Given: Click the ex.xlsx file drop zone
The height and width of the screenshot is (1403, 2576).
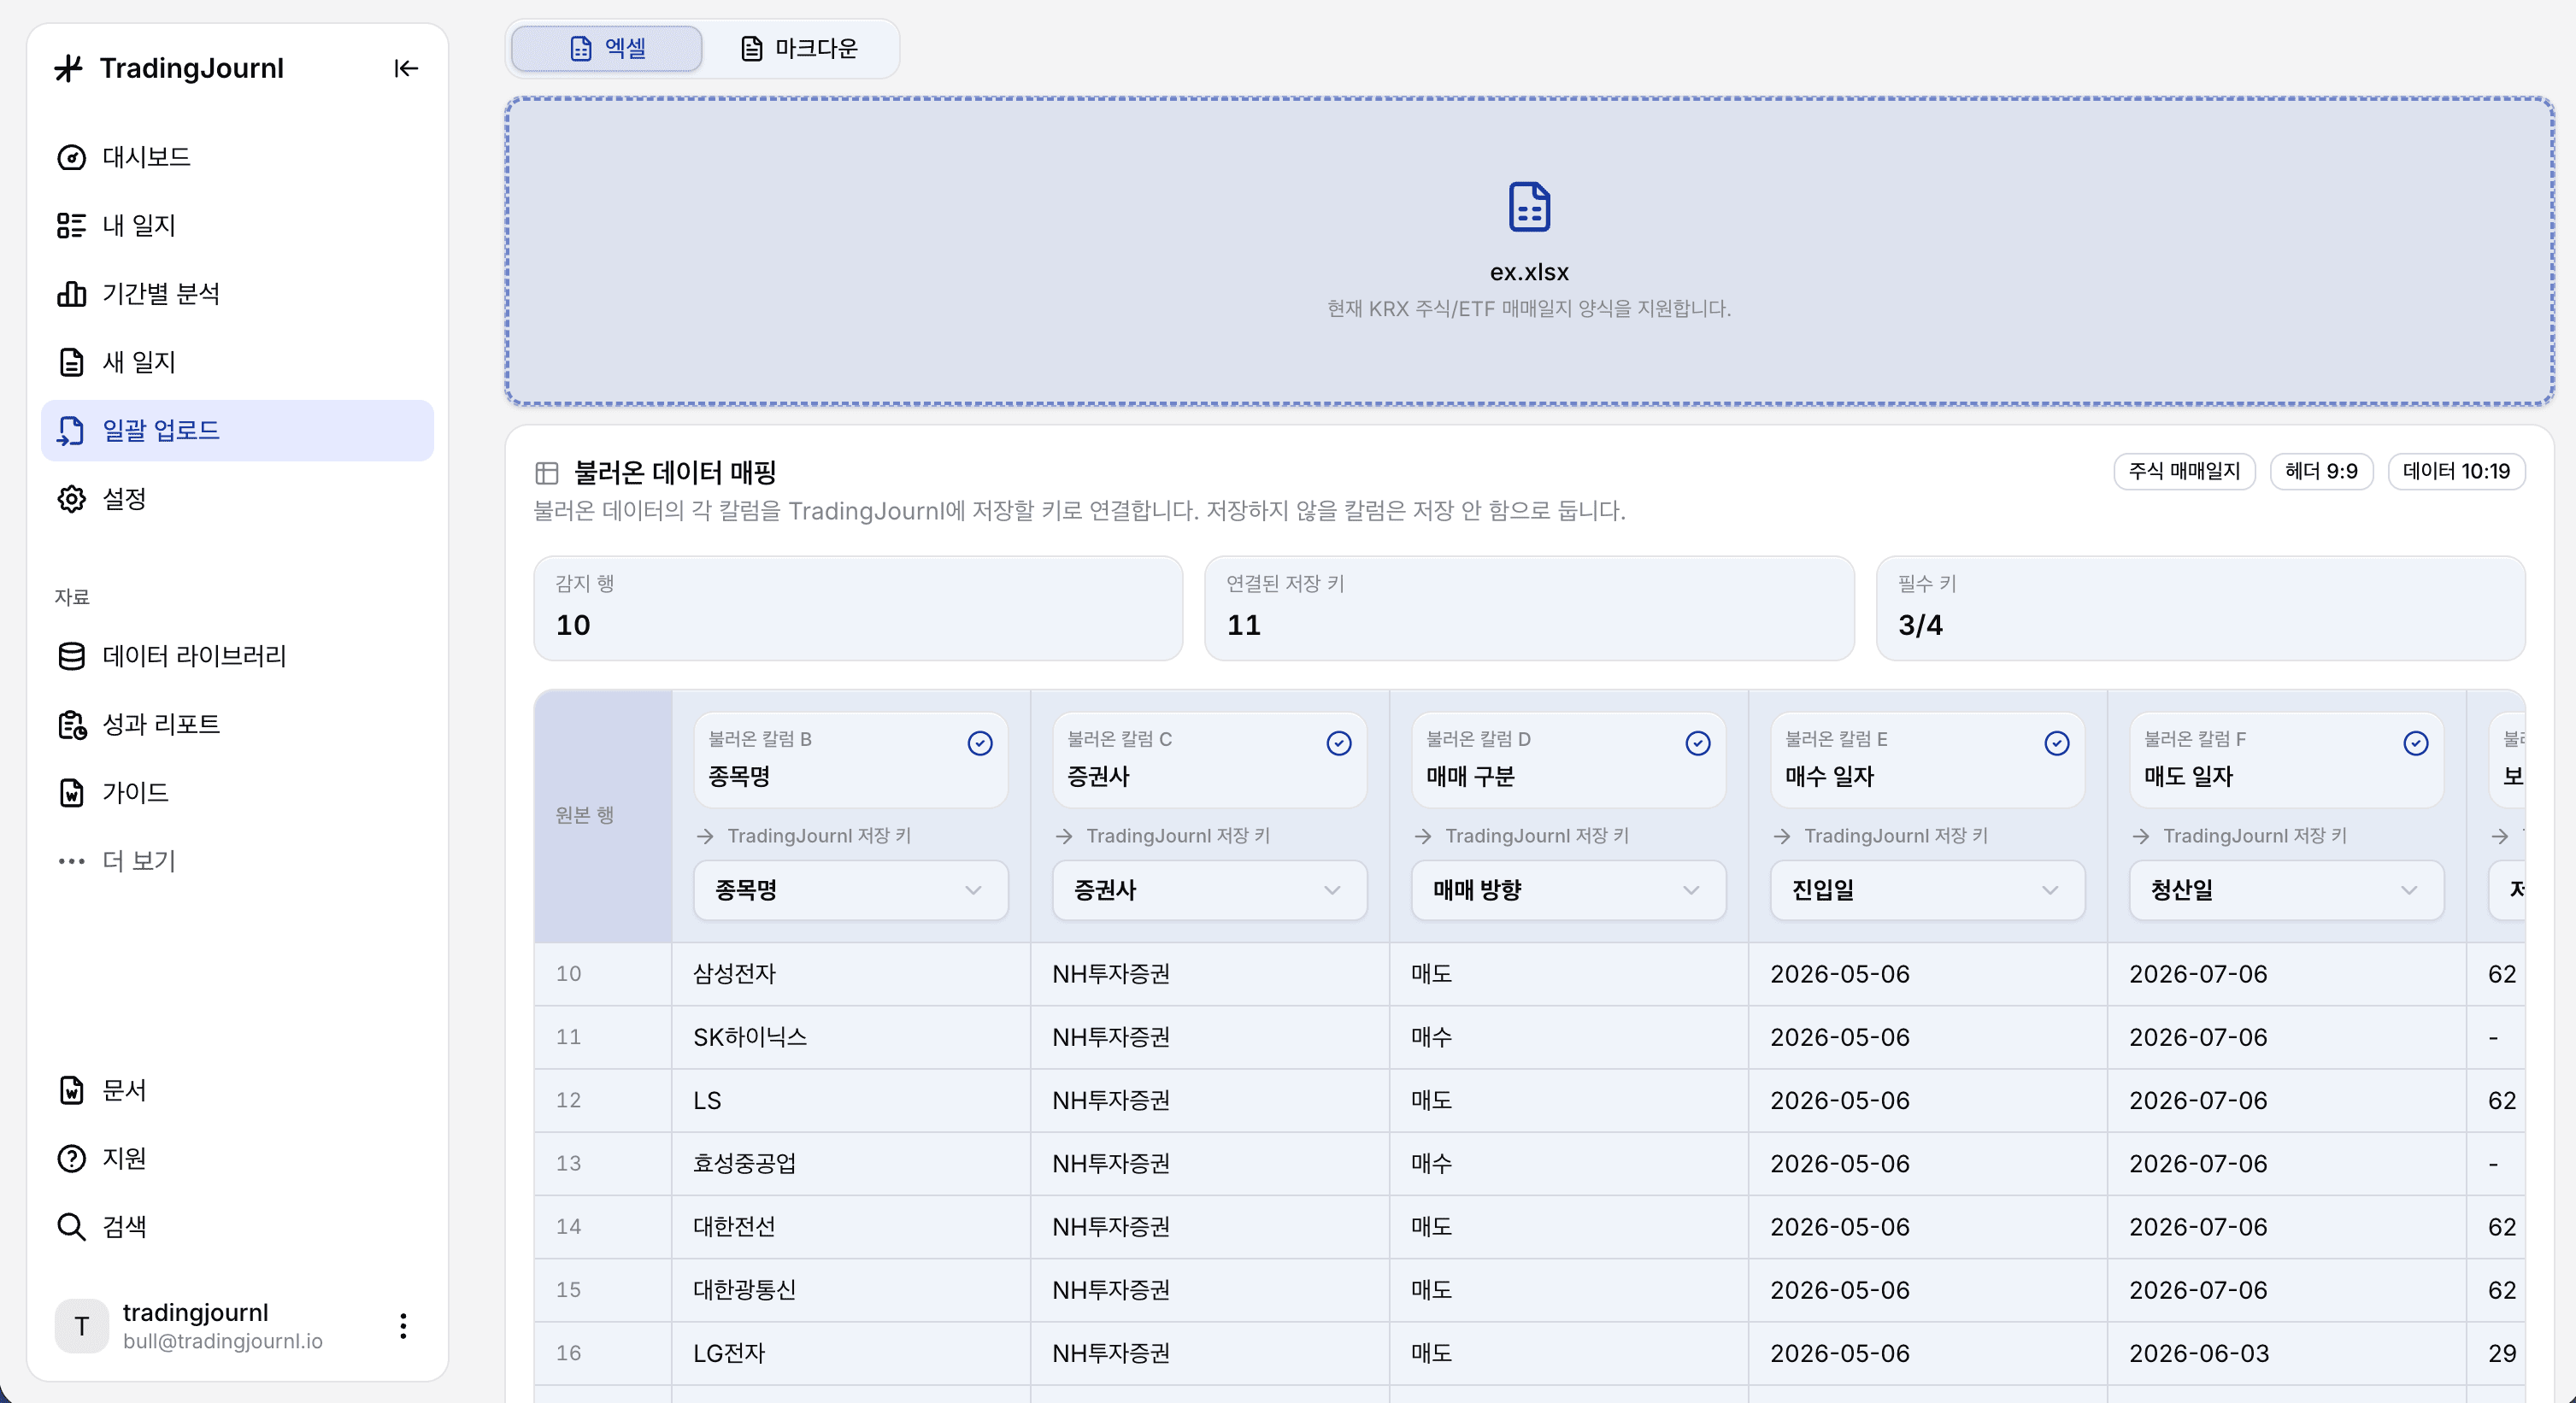Looking at the screenshot, I should (x=1529, y=251).
